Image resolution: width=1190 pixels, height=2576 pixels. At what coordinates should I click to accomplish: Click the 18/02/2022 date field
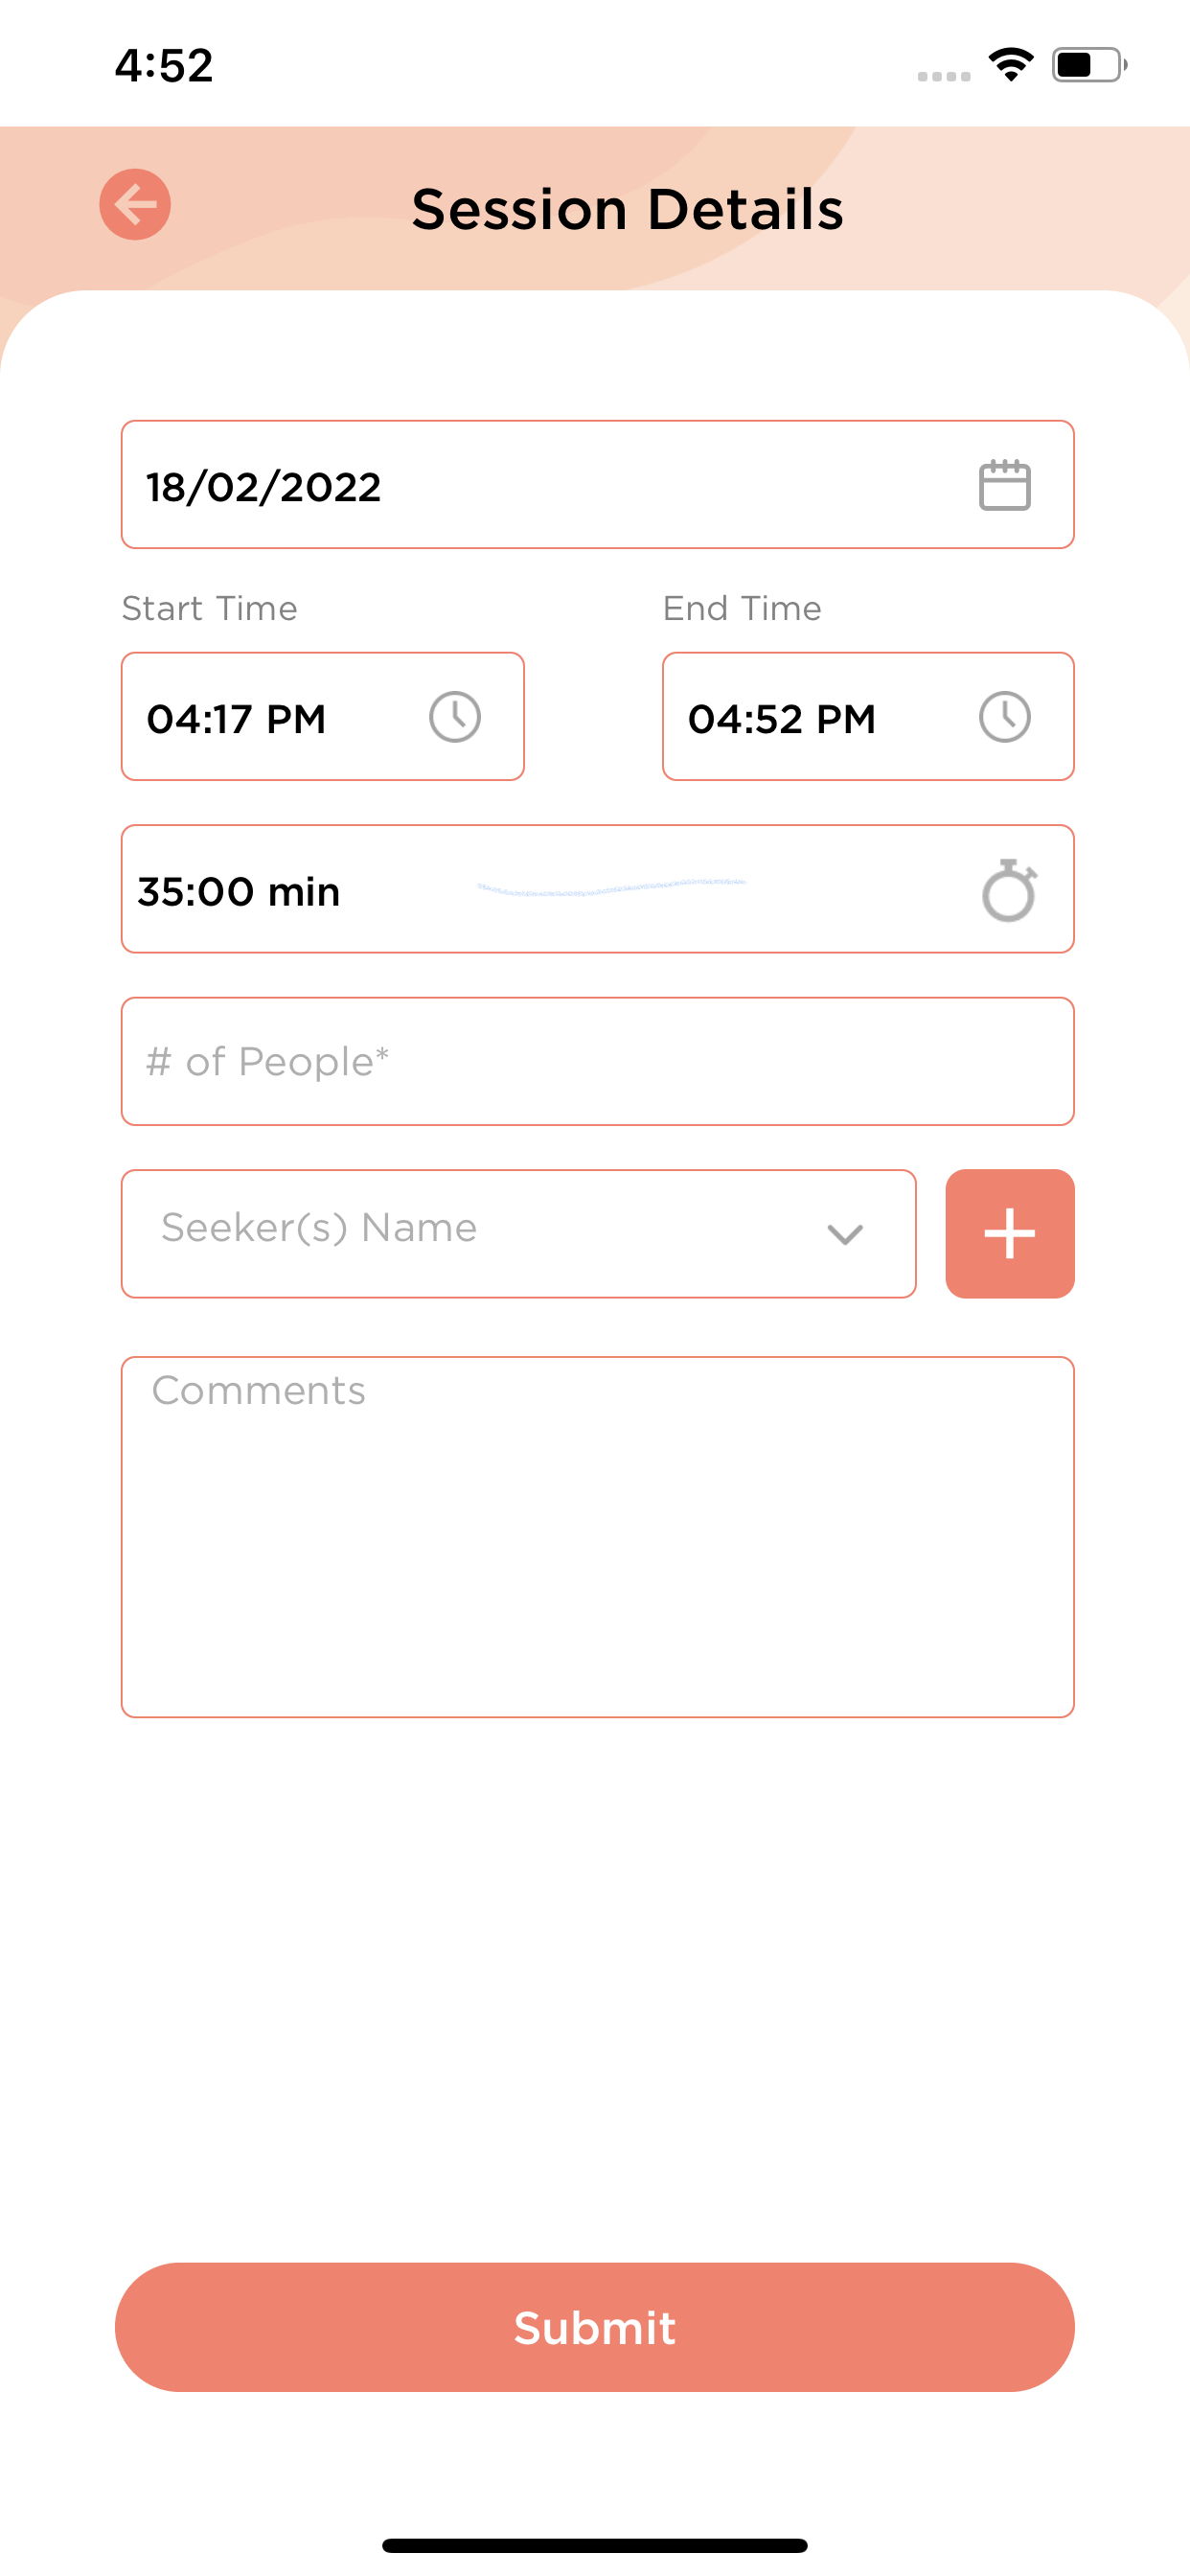[540, 486]
